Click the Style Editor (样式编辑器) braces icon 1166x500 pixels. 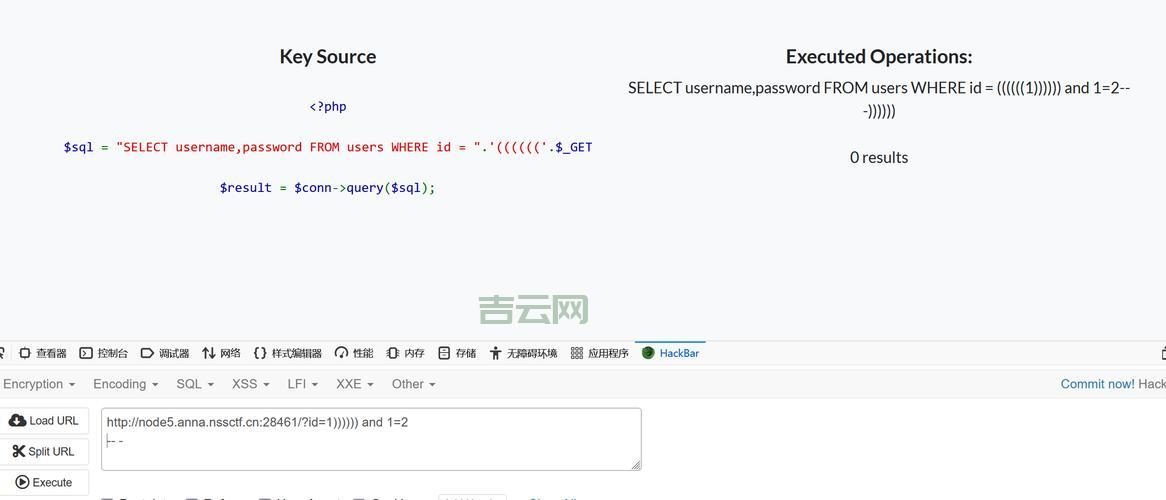click(x=260, y=353)
